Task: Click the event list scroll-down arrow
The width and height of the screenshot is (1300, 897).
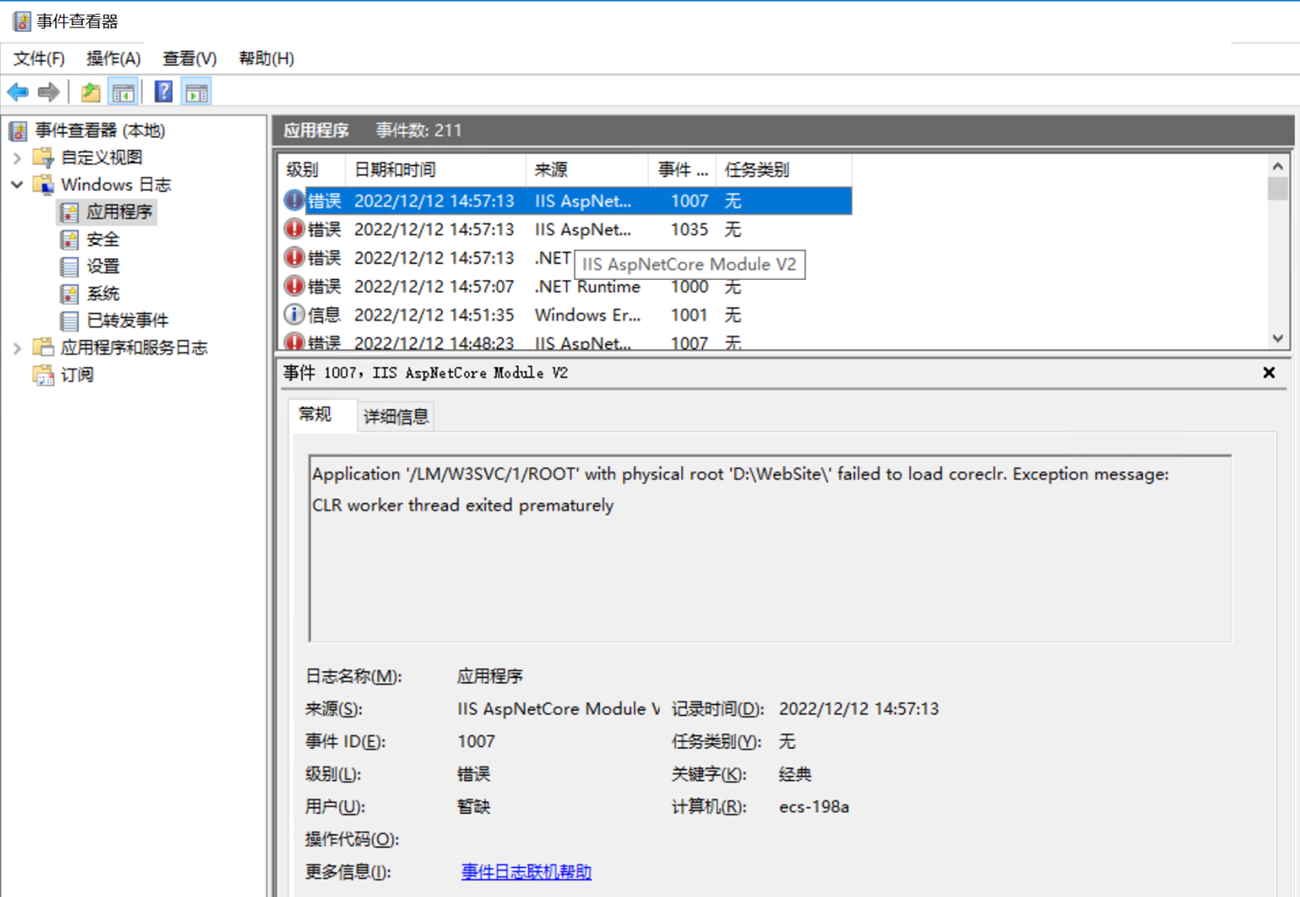Action: (1277, 338)
